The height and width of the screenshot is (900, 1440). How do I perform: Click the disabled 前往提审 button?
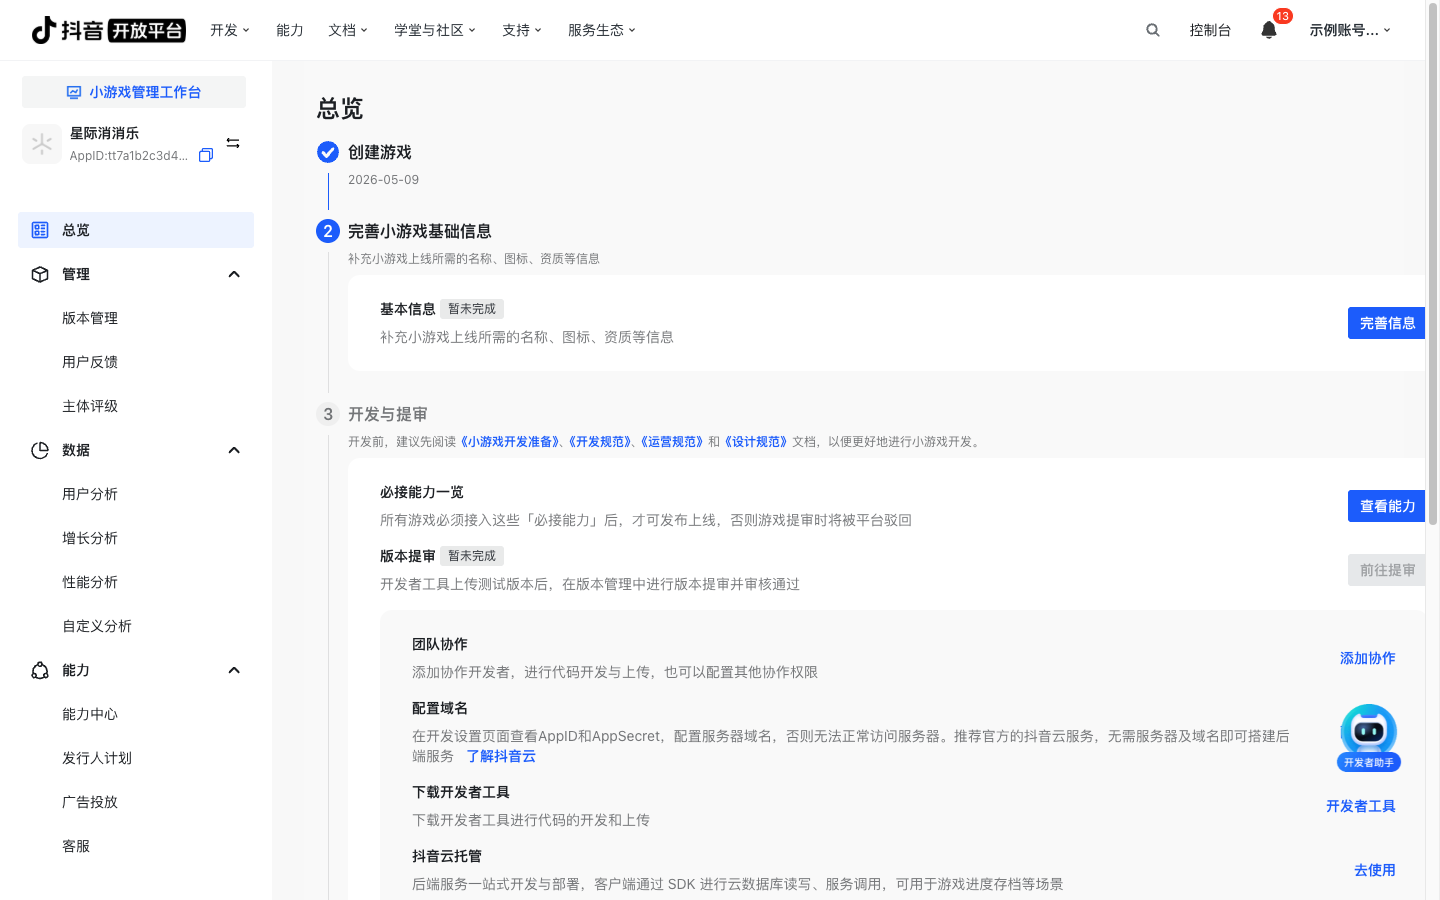pyautogui.click(x=1386, y=570)
